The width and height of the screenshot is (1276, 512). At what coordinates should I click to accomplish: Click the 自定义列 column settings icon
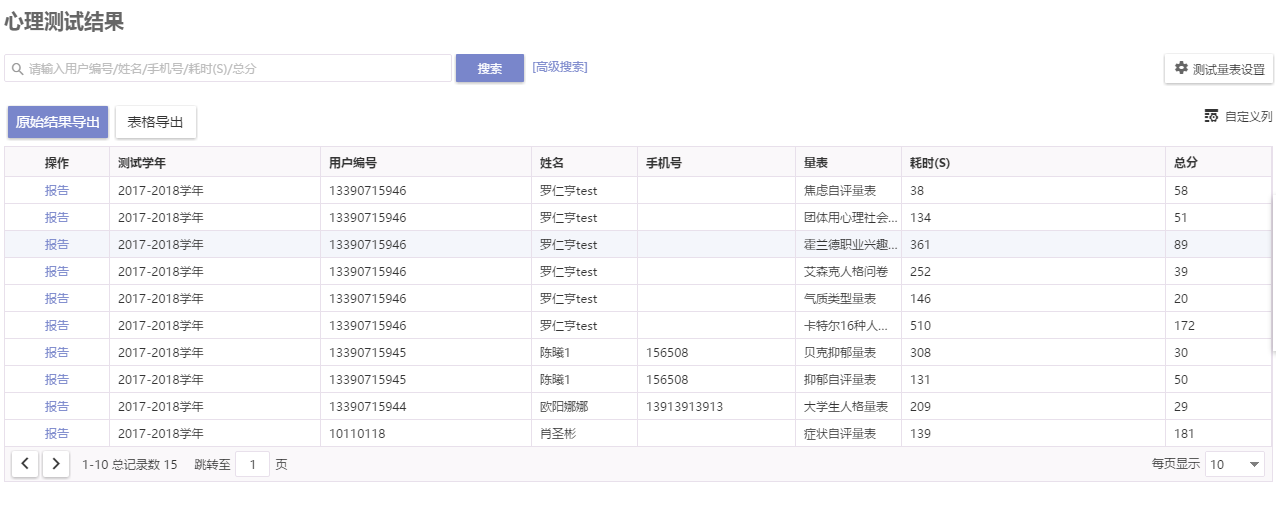click(x=1211, y=116)
